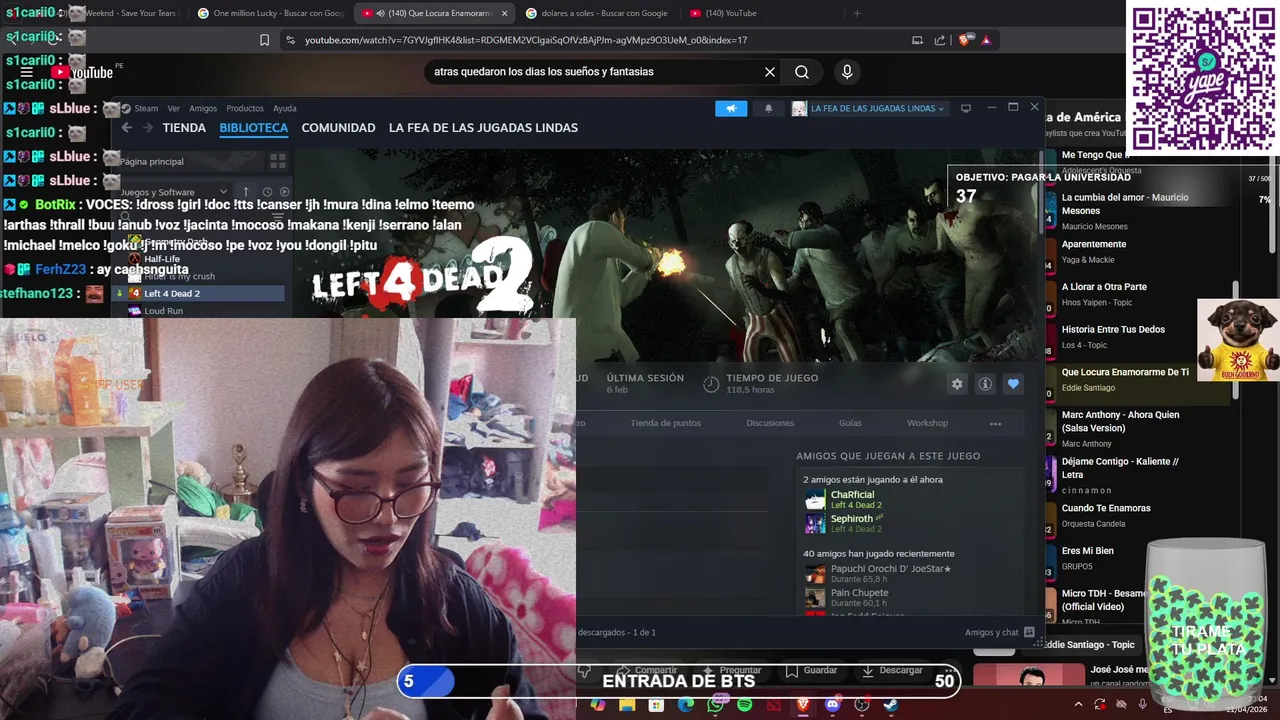Toggle ready-to-play filter in library
Viewport: 1280px width, 720px height.
(284, 192)
